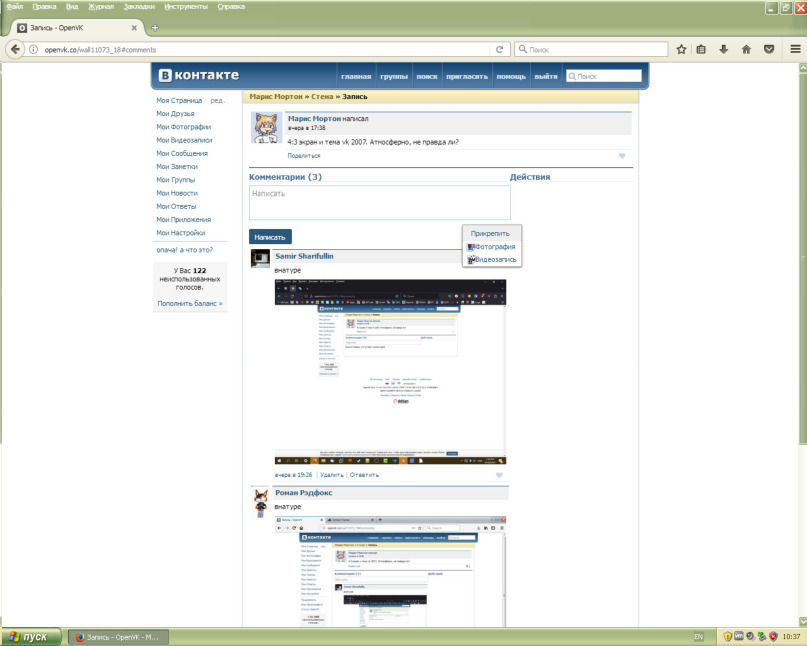
Task: Click 'Удалить' under Samir's comment
Action: click(x=331, y=475)
